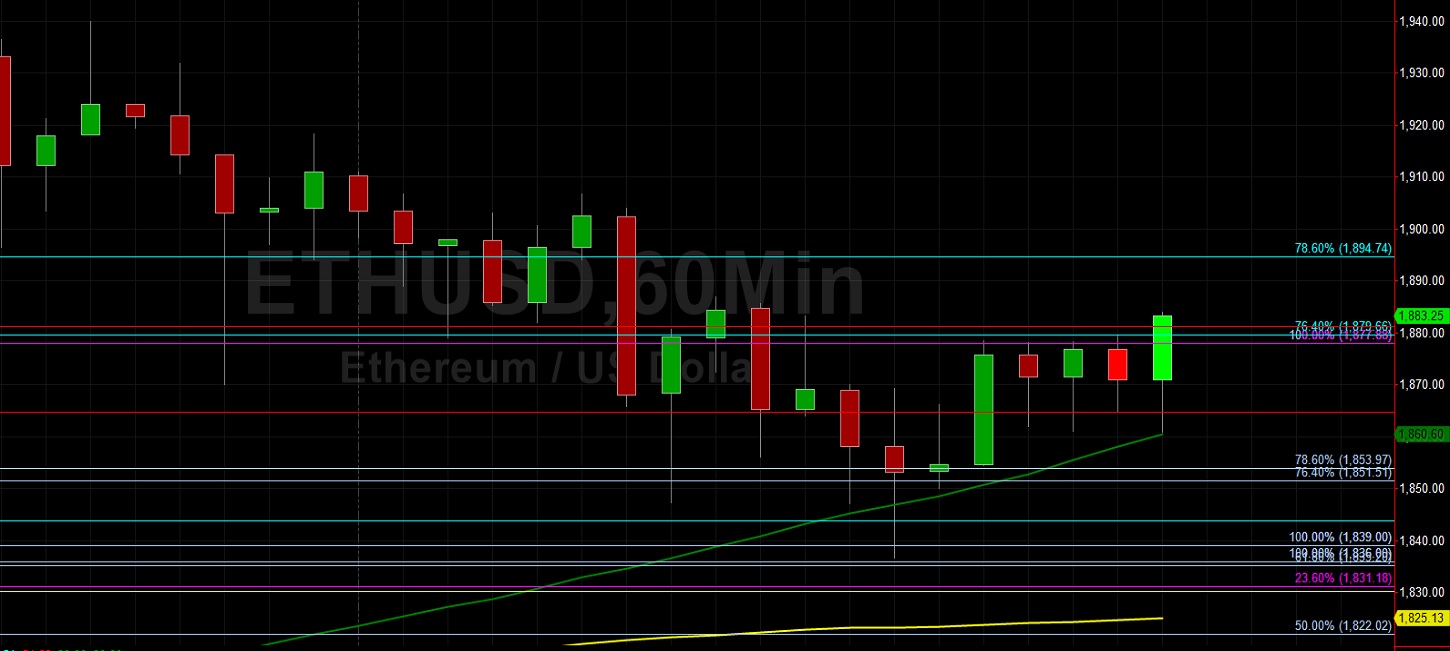Click the 1,940.00 price axis label
Screen dimensions: 1450x651
point(1423,21)
